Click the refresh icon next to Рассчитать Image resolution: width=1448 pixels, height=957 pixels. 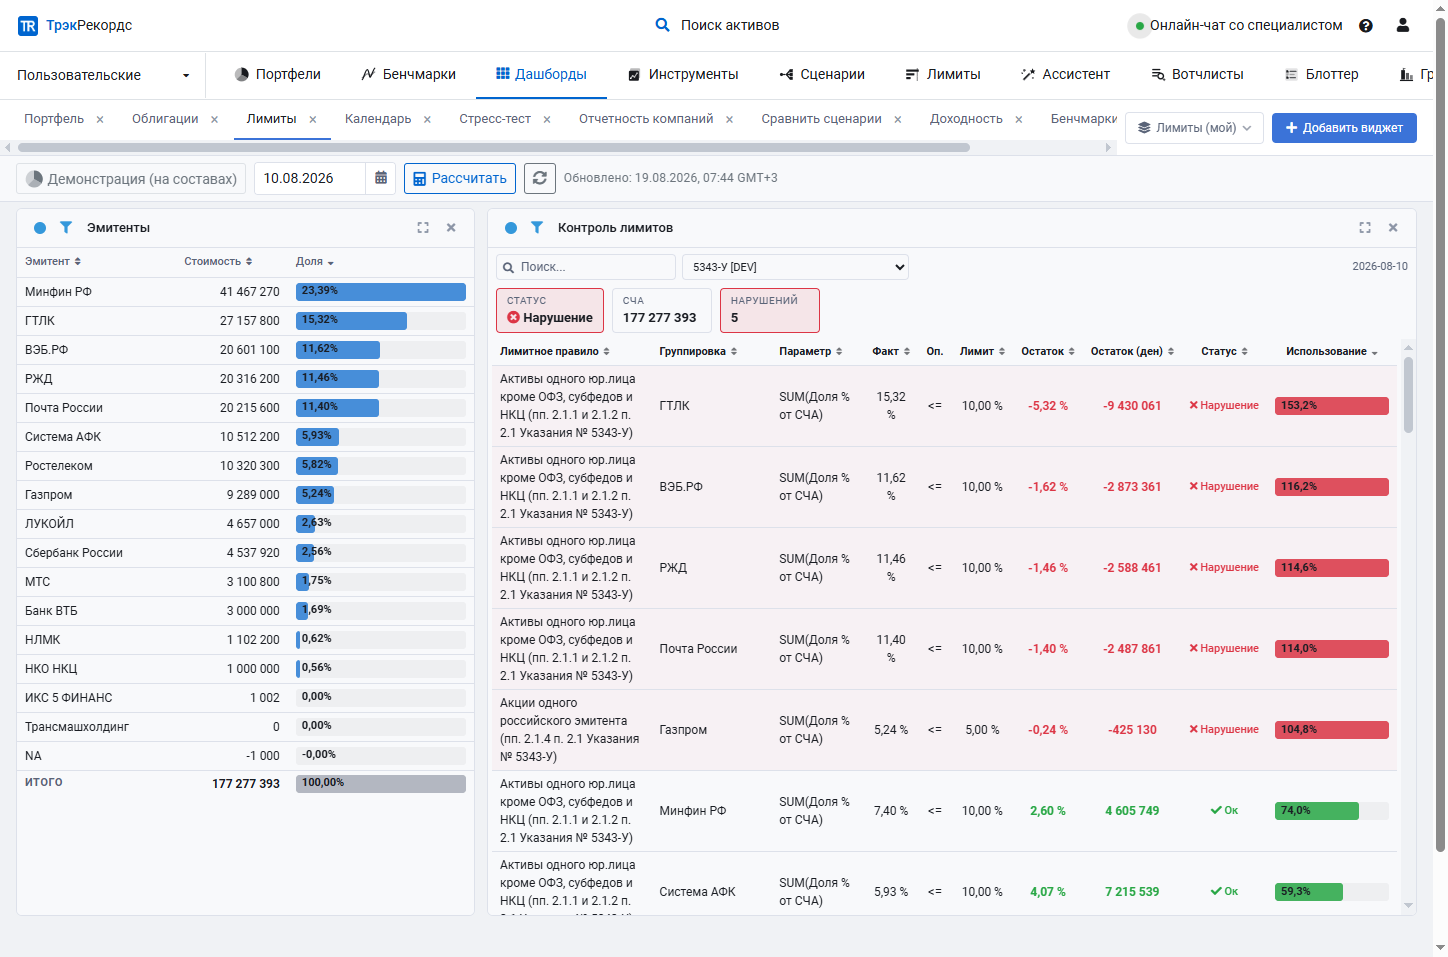tap(540, 178)
